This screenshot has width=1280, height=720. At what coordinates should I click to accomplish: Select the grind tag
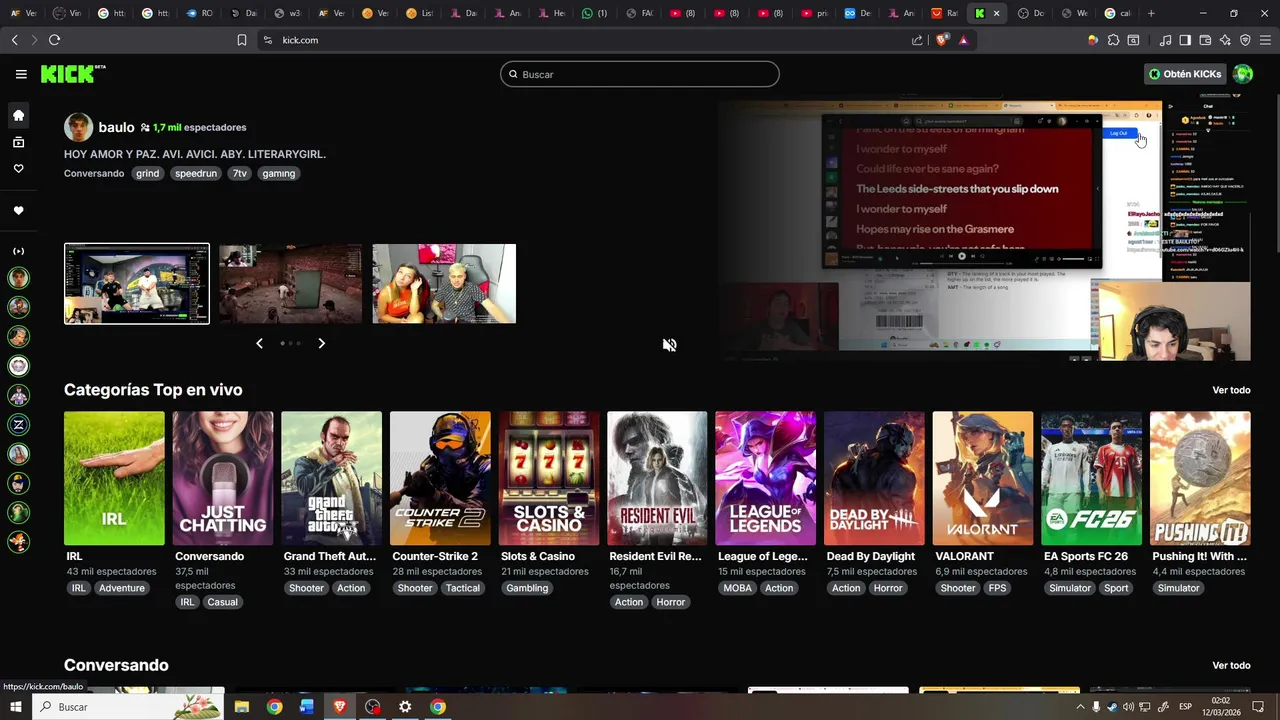click(x=148, y=173)
